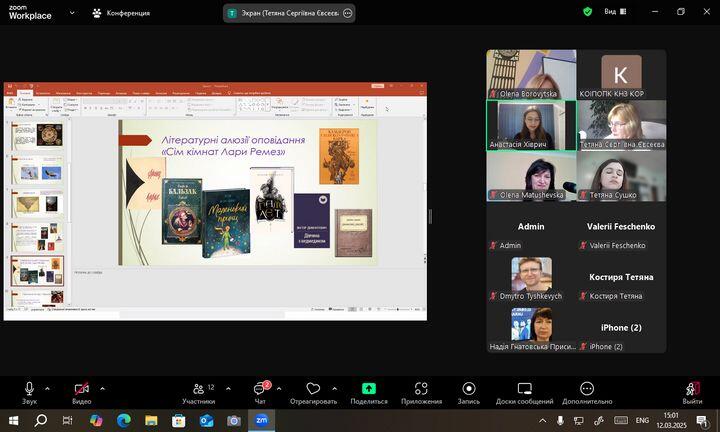Click the shared slide title text

(x=233, y=146)
